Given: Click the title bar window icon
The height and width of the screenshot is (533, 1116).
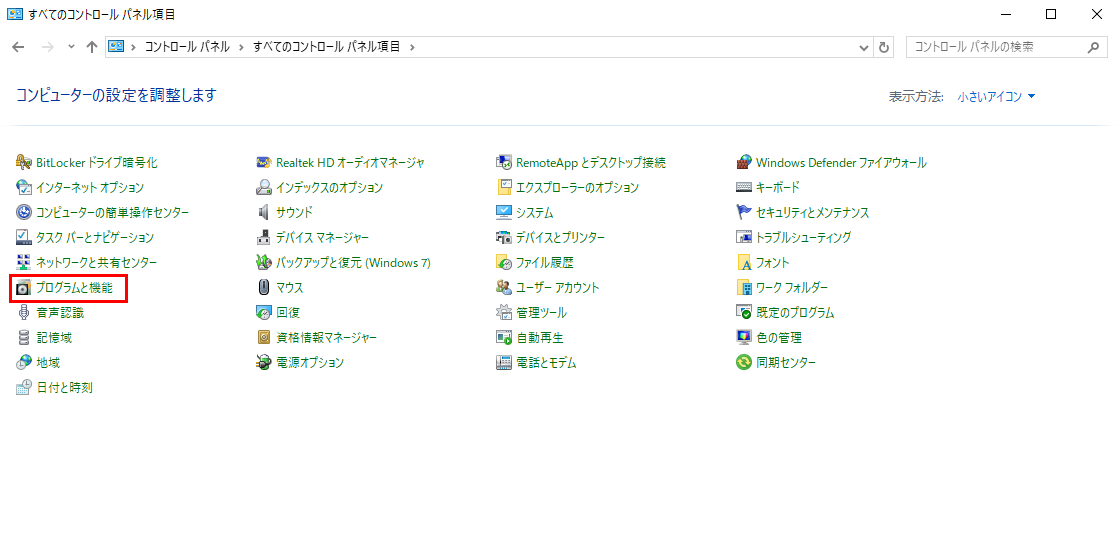Looking at the screenshot, I should (14, 14).
